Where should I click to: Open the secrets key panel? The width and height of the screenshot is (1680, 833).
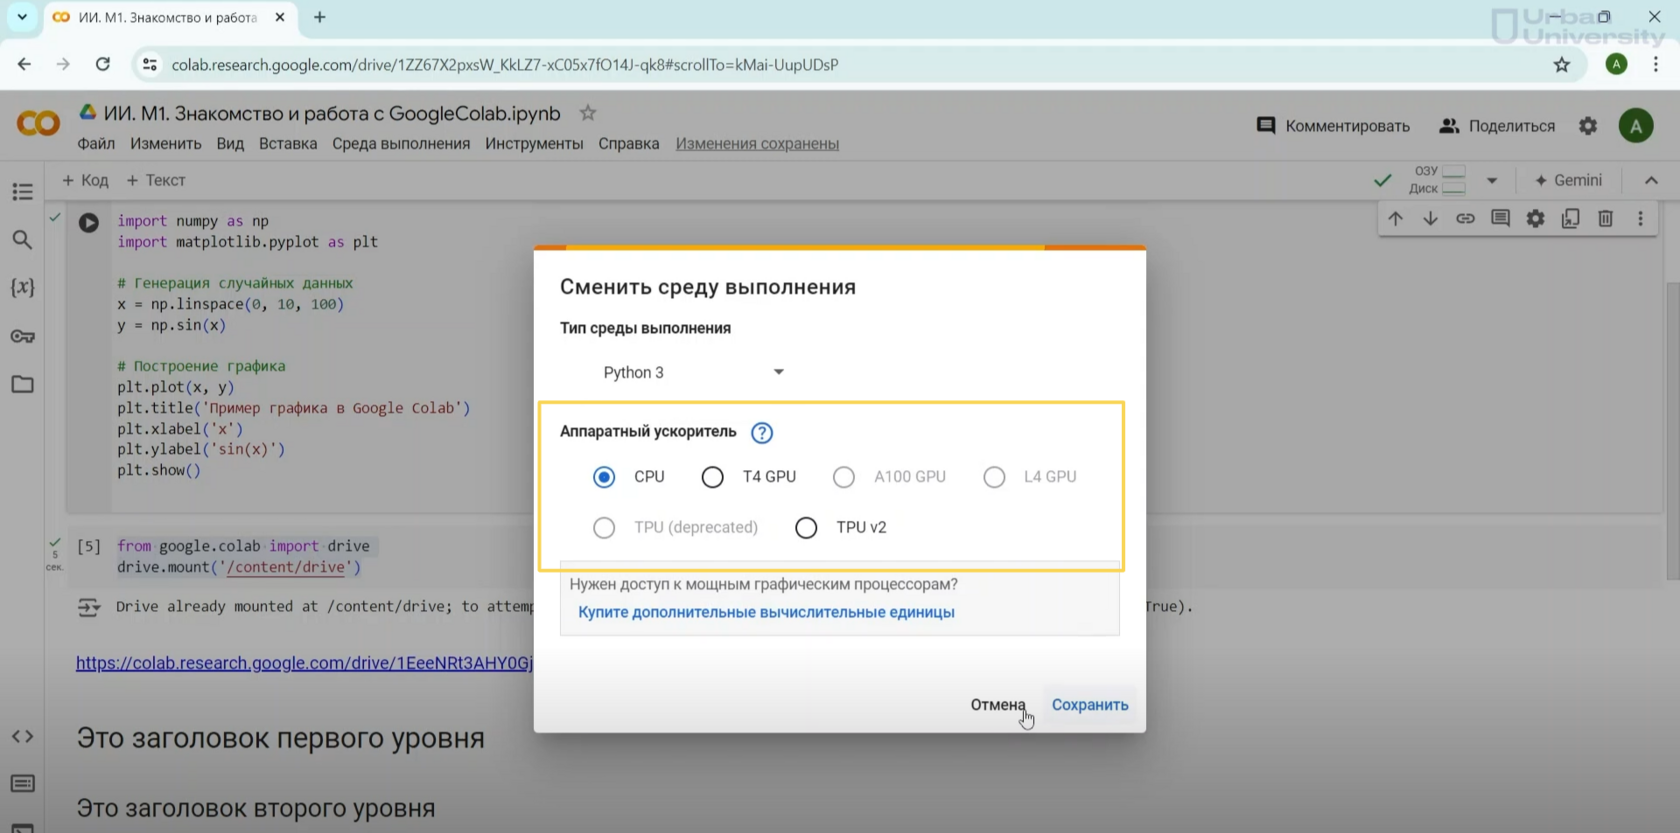point(22,336)
